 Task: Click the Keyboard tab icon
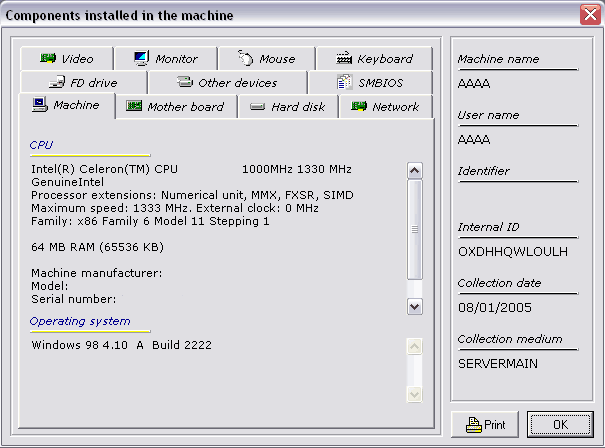[x=344, y=58]
